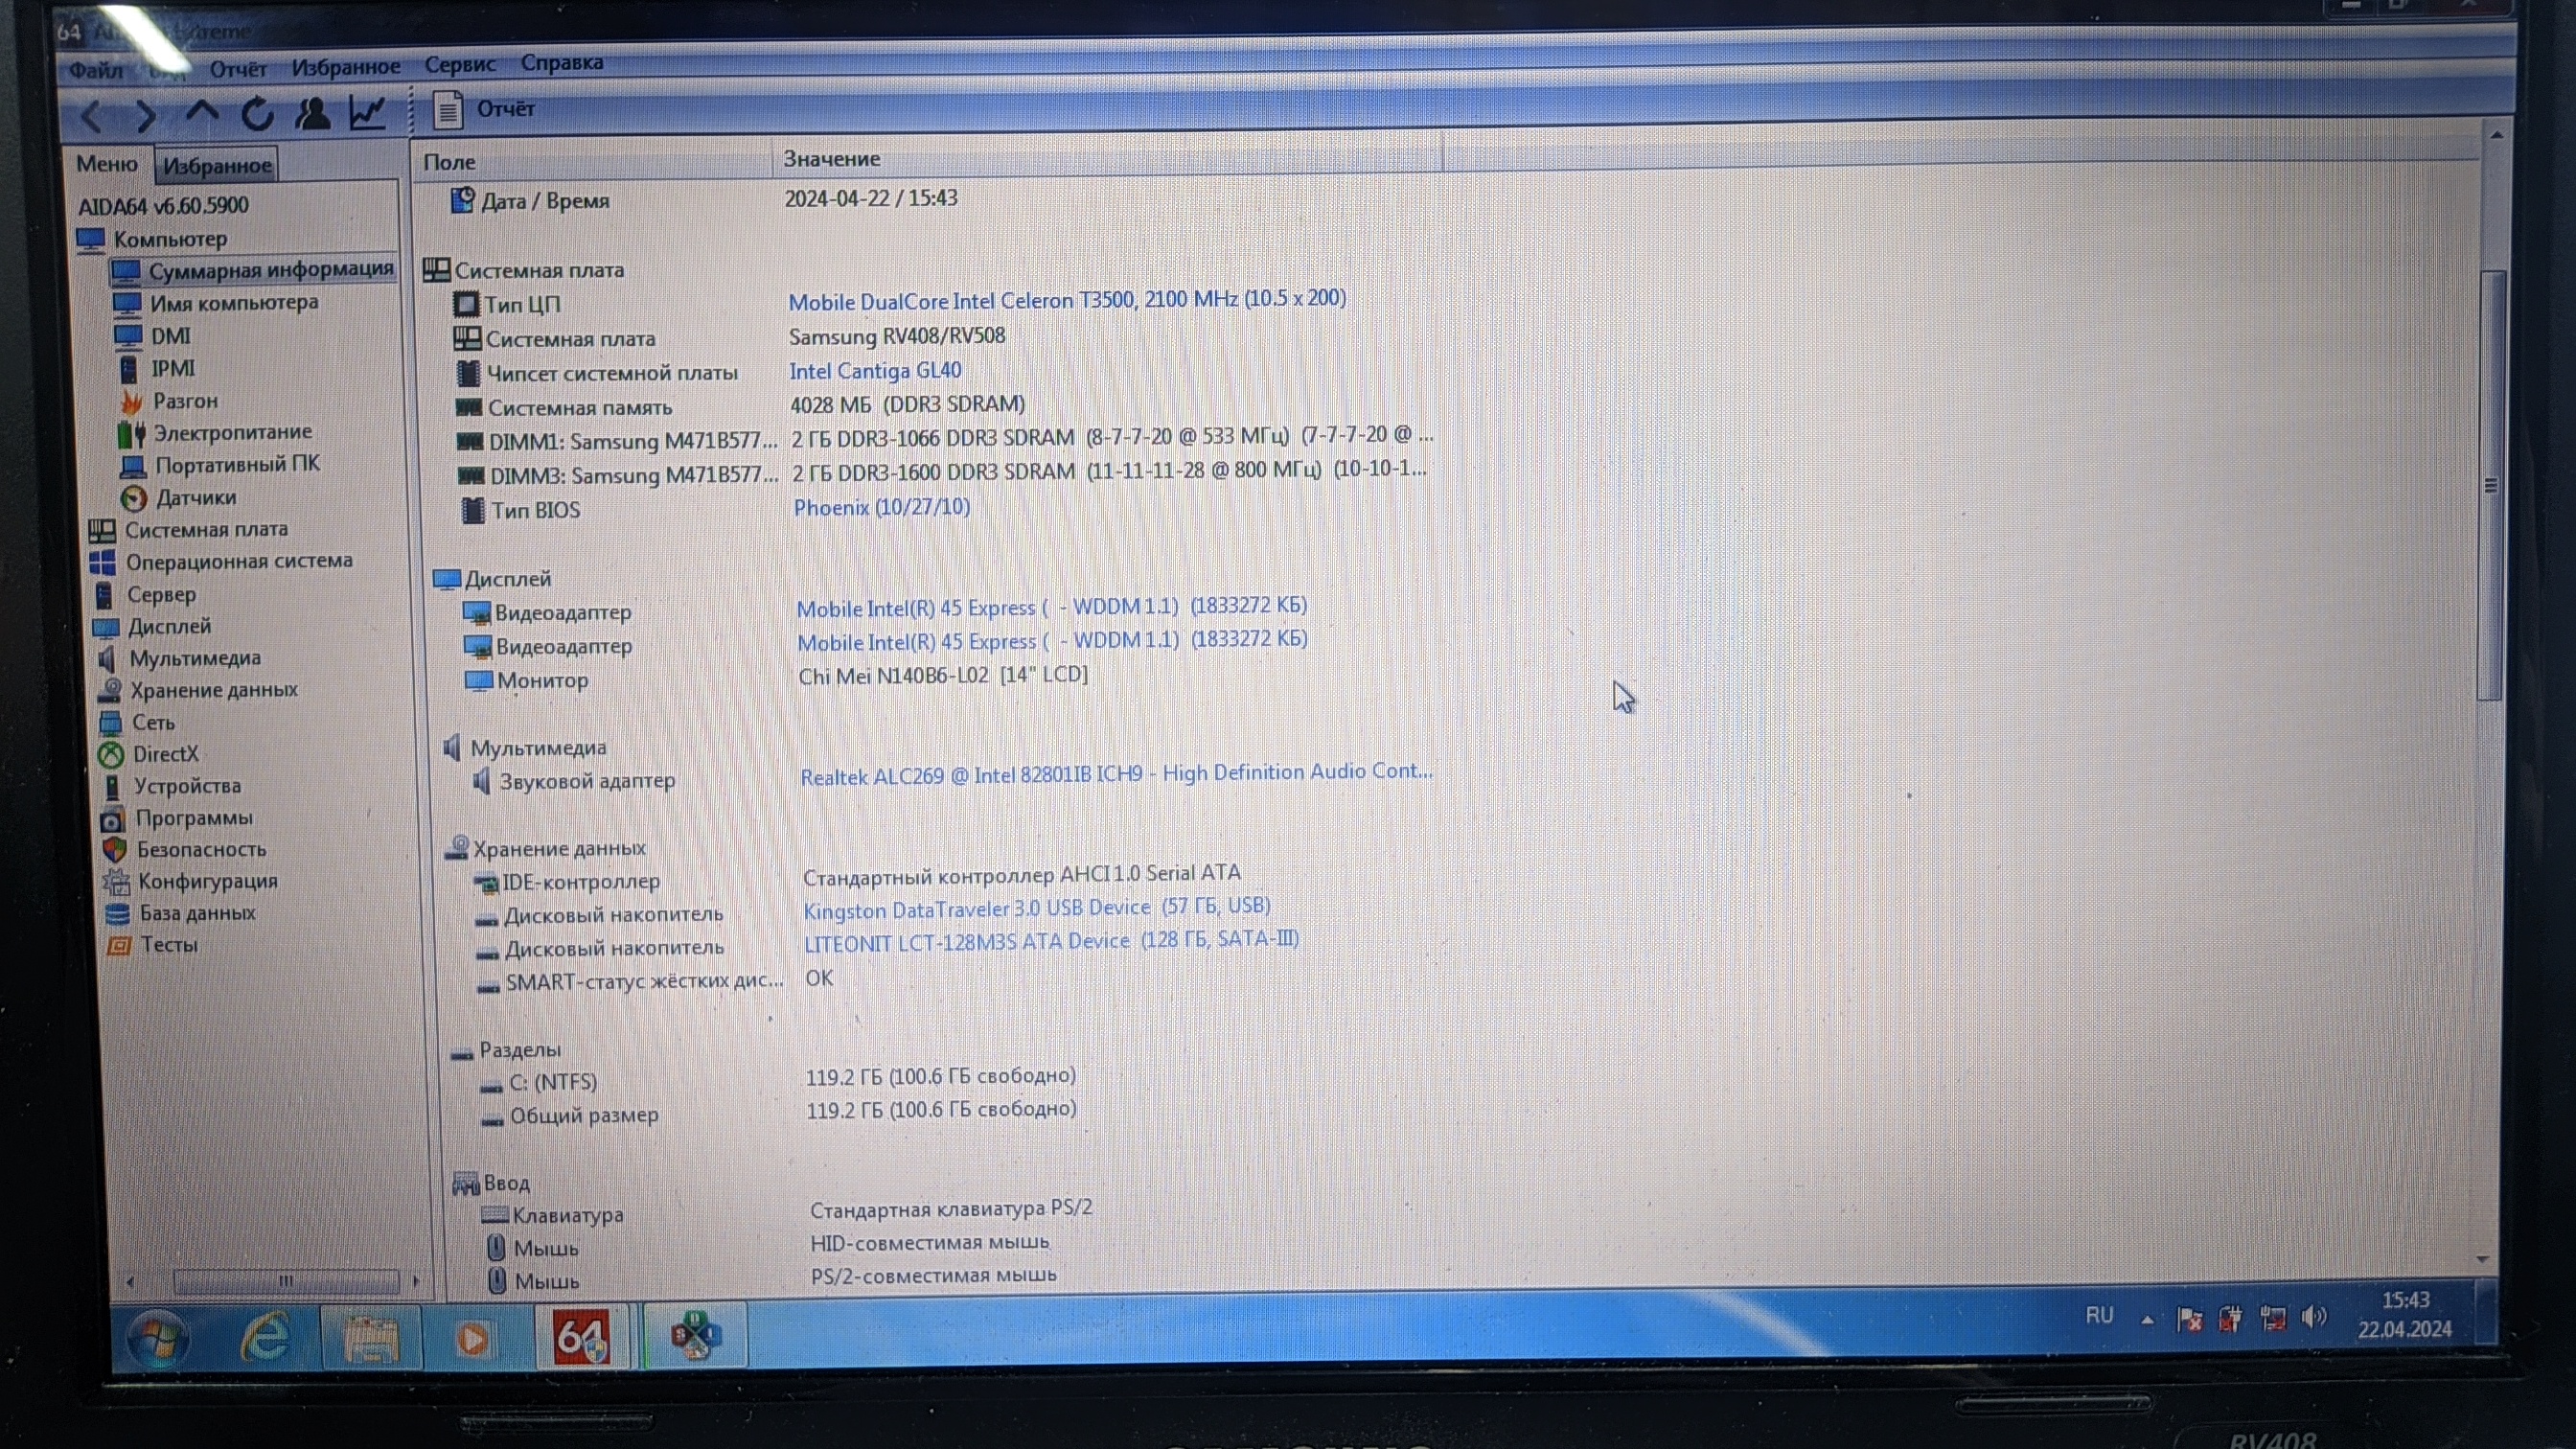Viewport: 2576px width, 1449px height.
Task: Select 4028 МБ (DDR3 SDRAM) value
Action: pos(907,405)
